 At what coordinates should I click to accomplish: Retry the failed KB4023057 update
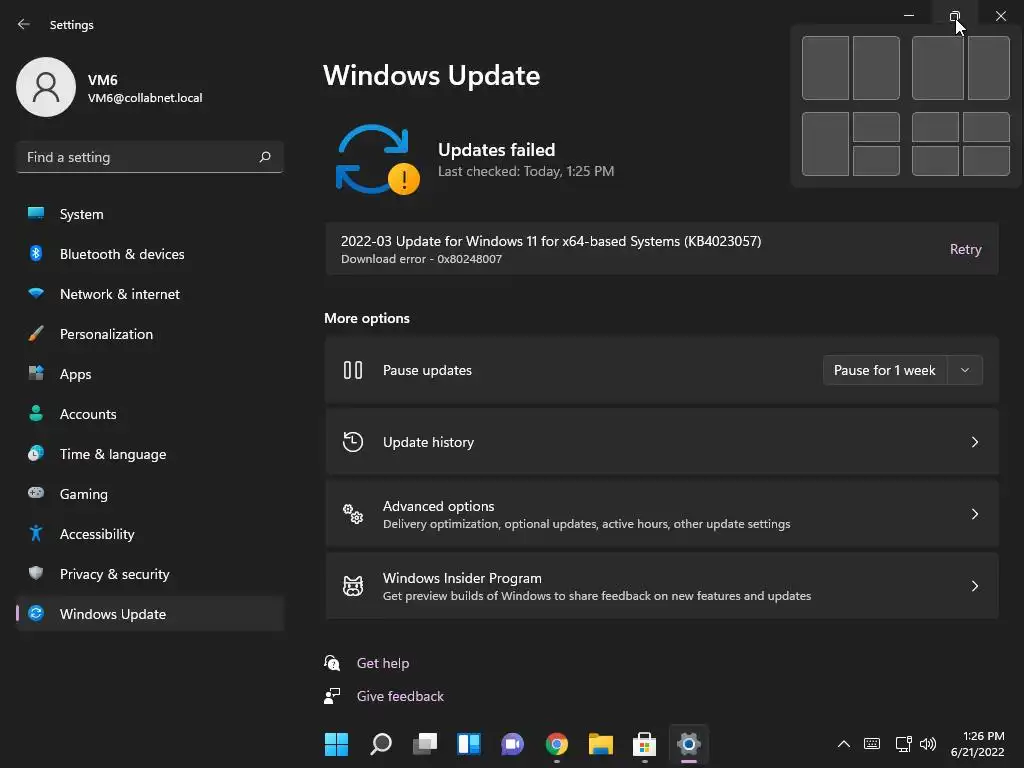965,249
